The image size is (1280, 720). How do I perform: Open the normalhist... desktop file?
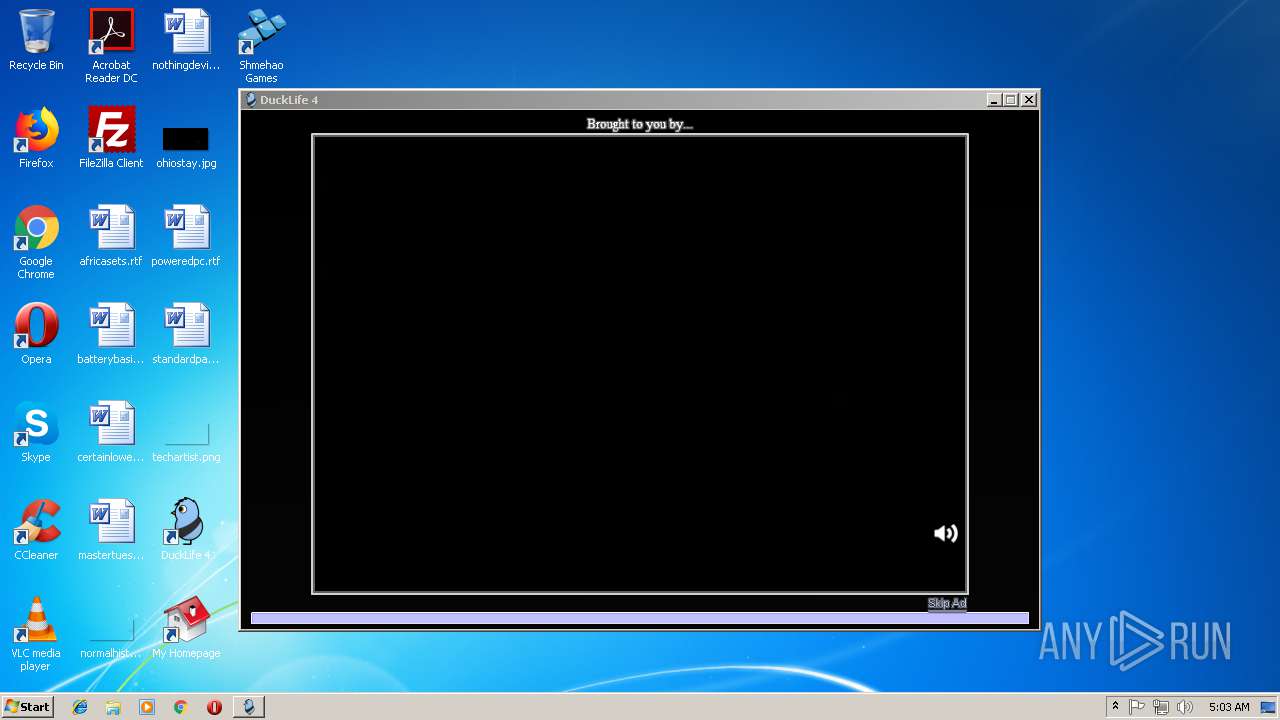click(111, 640)
